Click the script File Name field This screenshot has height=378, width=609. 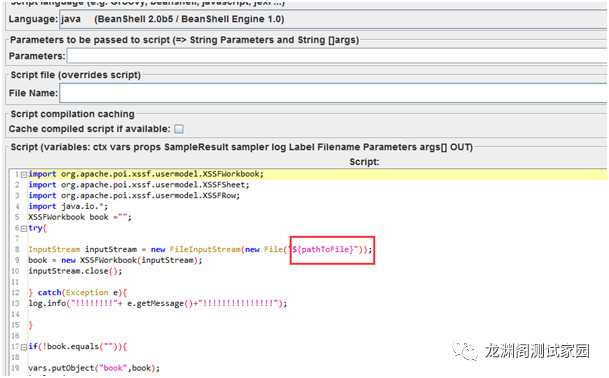[x=333, y=93]
